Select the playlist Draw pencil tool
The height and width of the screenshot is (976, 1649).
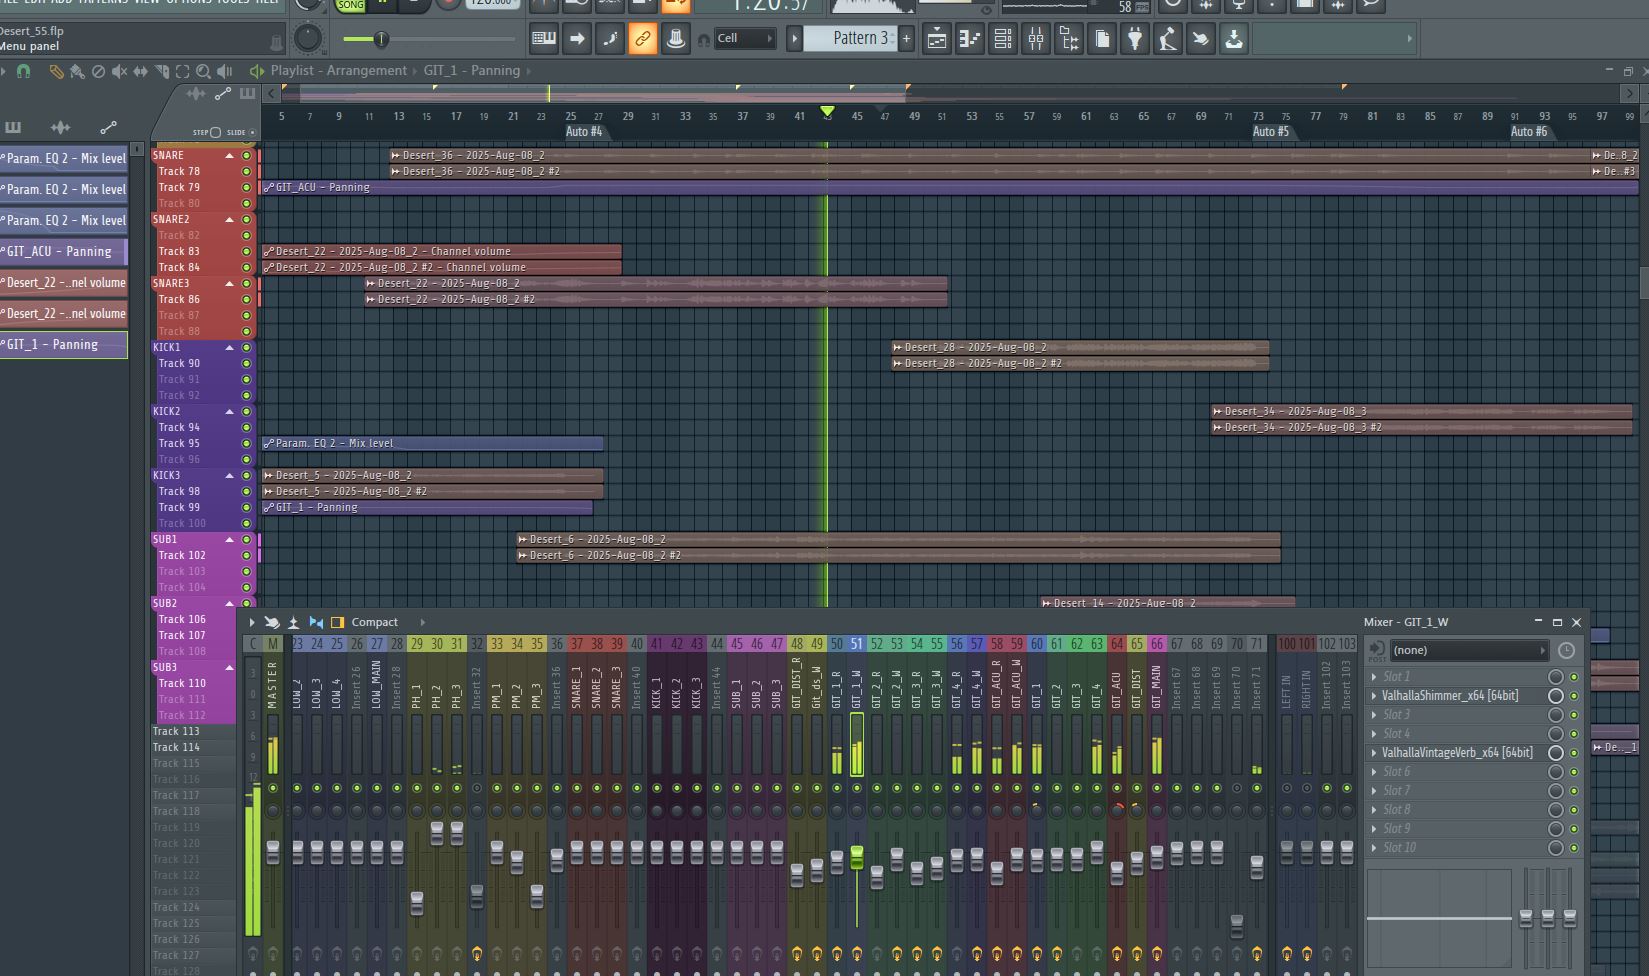56,71
